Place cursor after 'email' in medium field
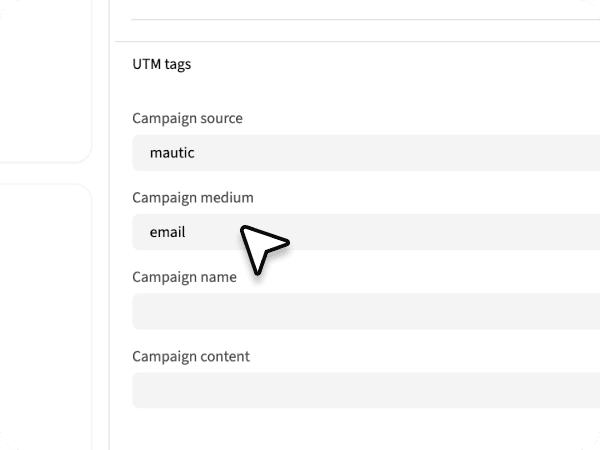 [188, 232]
